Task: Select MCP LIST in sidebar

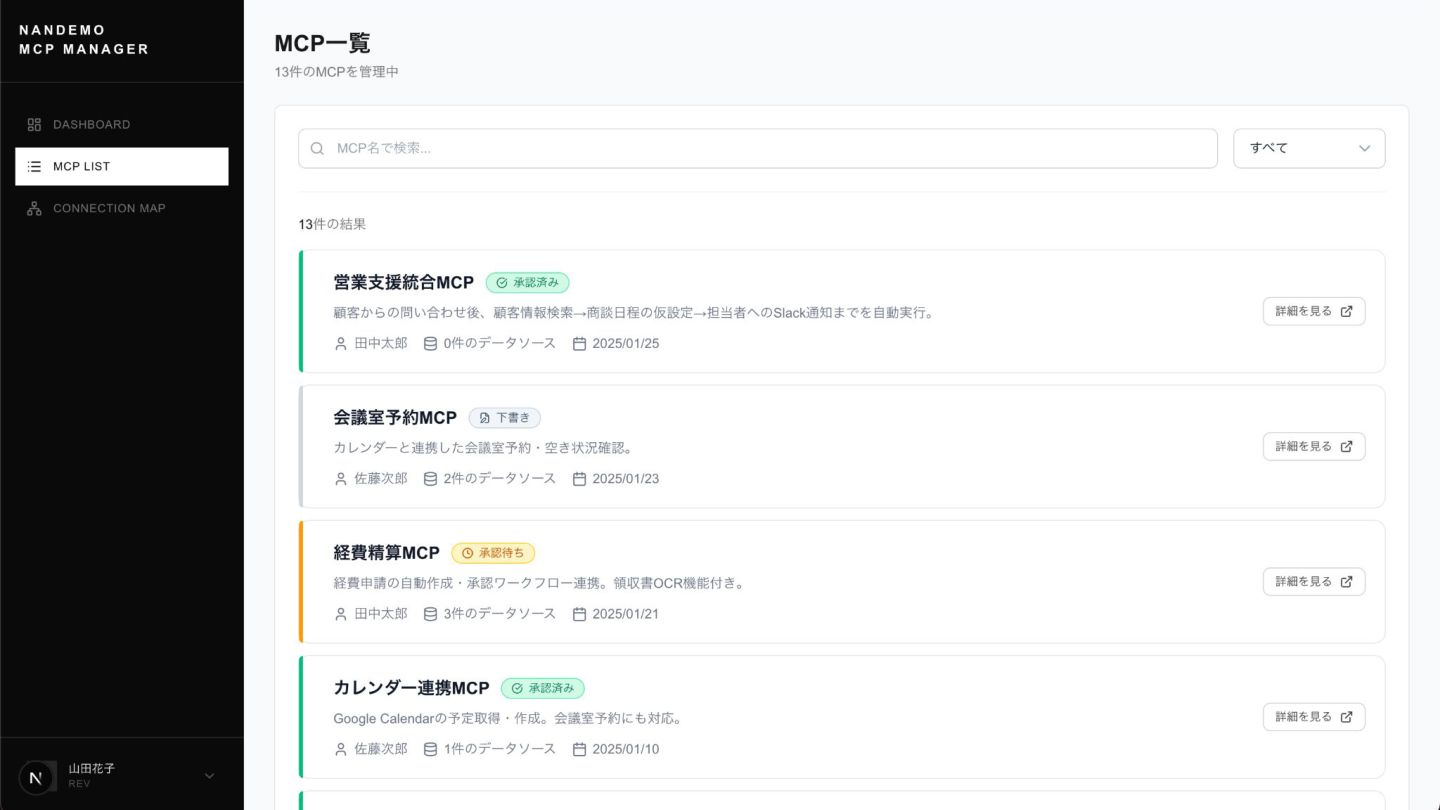Action: pyautogui.click(x=122, y=166)
